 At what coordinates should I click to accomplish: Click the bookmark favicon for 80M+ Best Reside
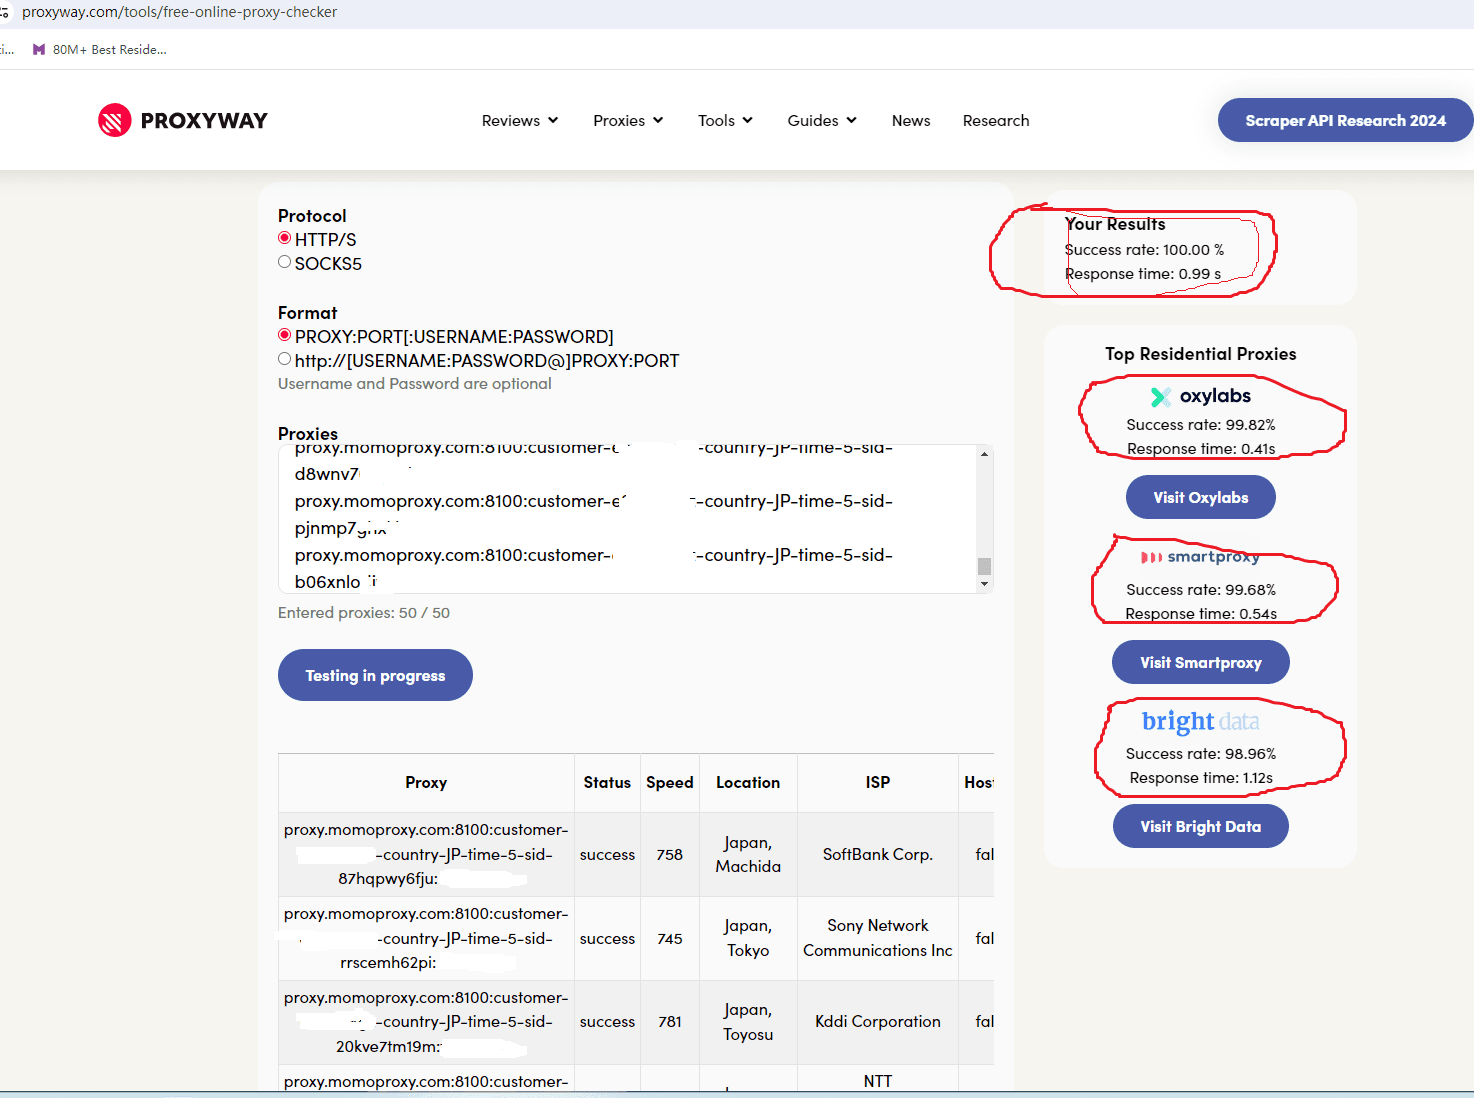coord(39,49)
